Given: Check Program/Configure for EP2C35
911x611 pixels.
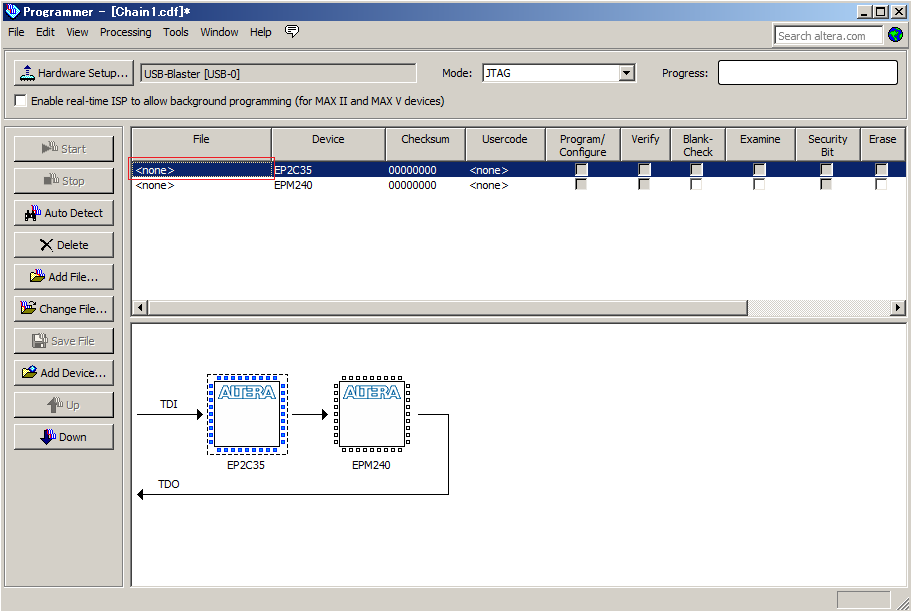Looking at the screenshot, I should (581, 170).
